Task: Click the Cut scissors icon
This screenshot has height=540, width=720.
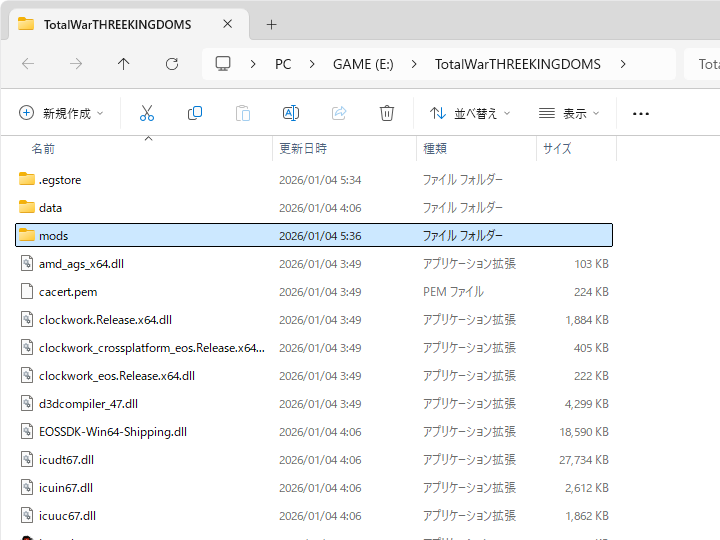Action: 147,113
